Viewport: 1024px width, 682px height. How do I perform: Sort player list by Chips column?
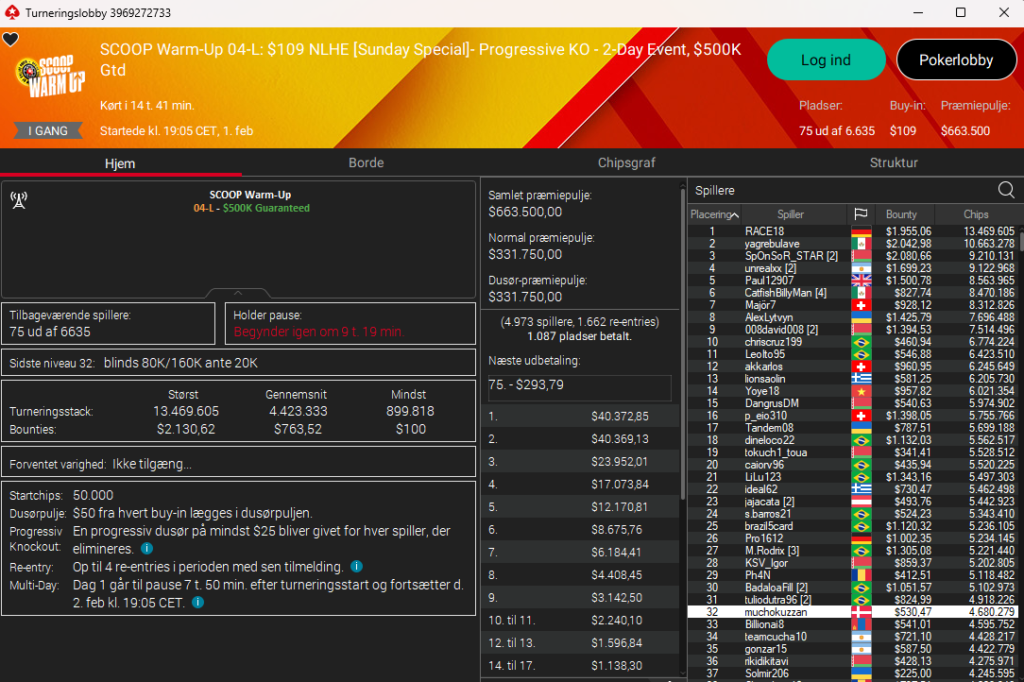click(x=976, y=215)
